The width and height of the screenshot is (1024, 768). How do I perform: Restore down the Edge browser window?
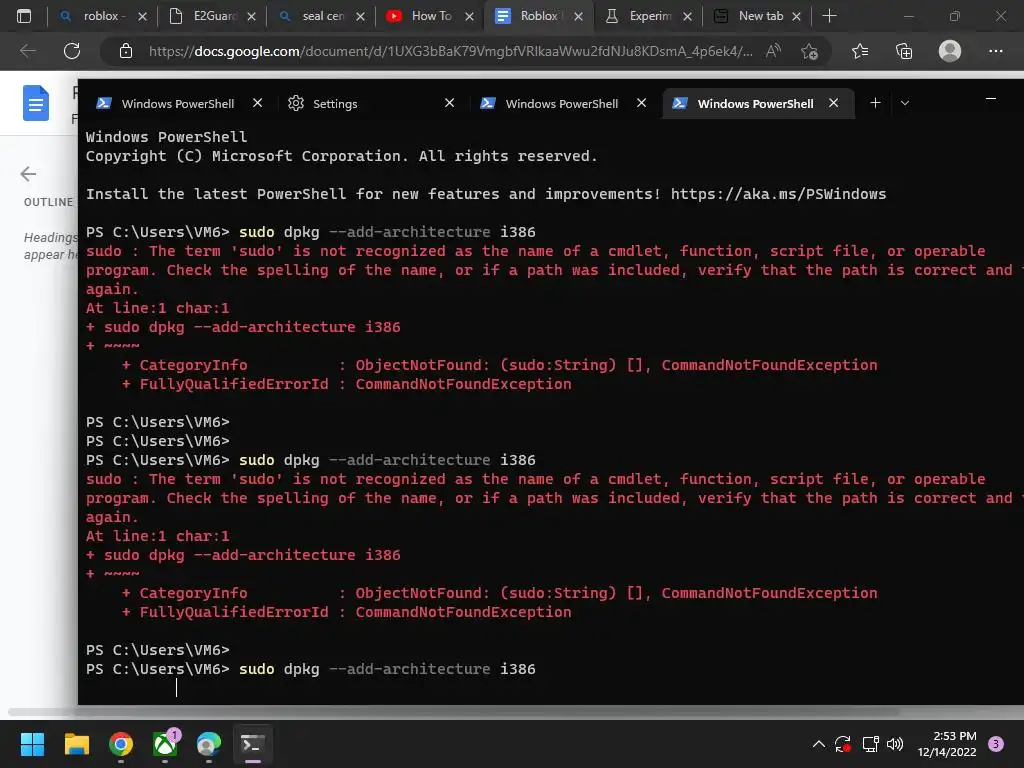tap(955, 16)
